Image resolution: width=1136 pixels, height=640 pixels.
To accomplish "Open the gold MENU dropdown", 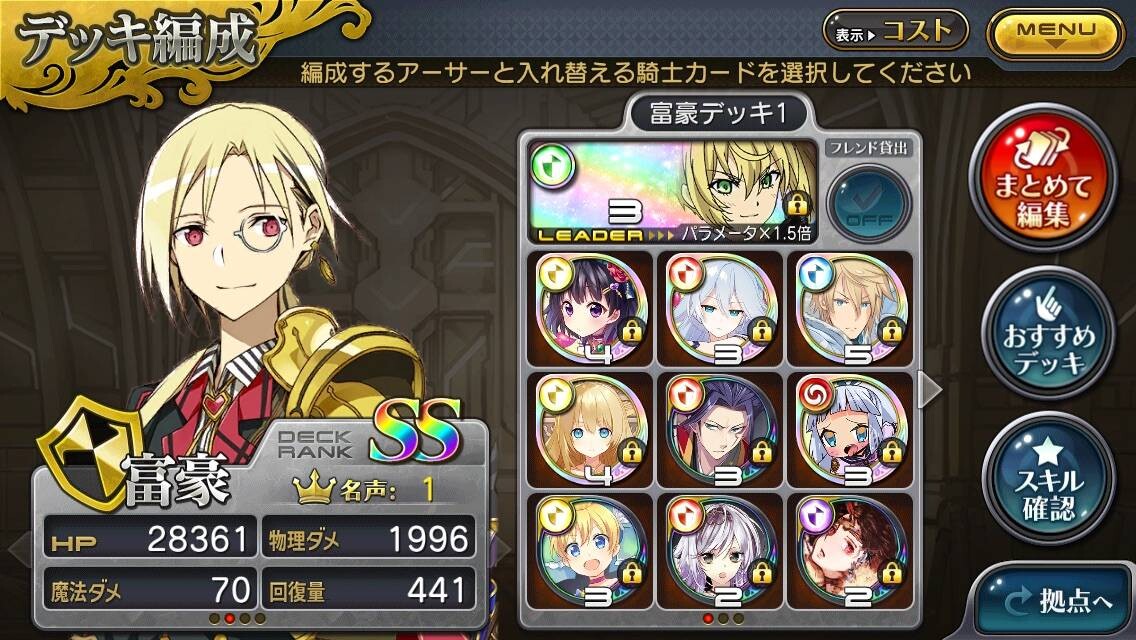I will 1055,33.
